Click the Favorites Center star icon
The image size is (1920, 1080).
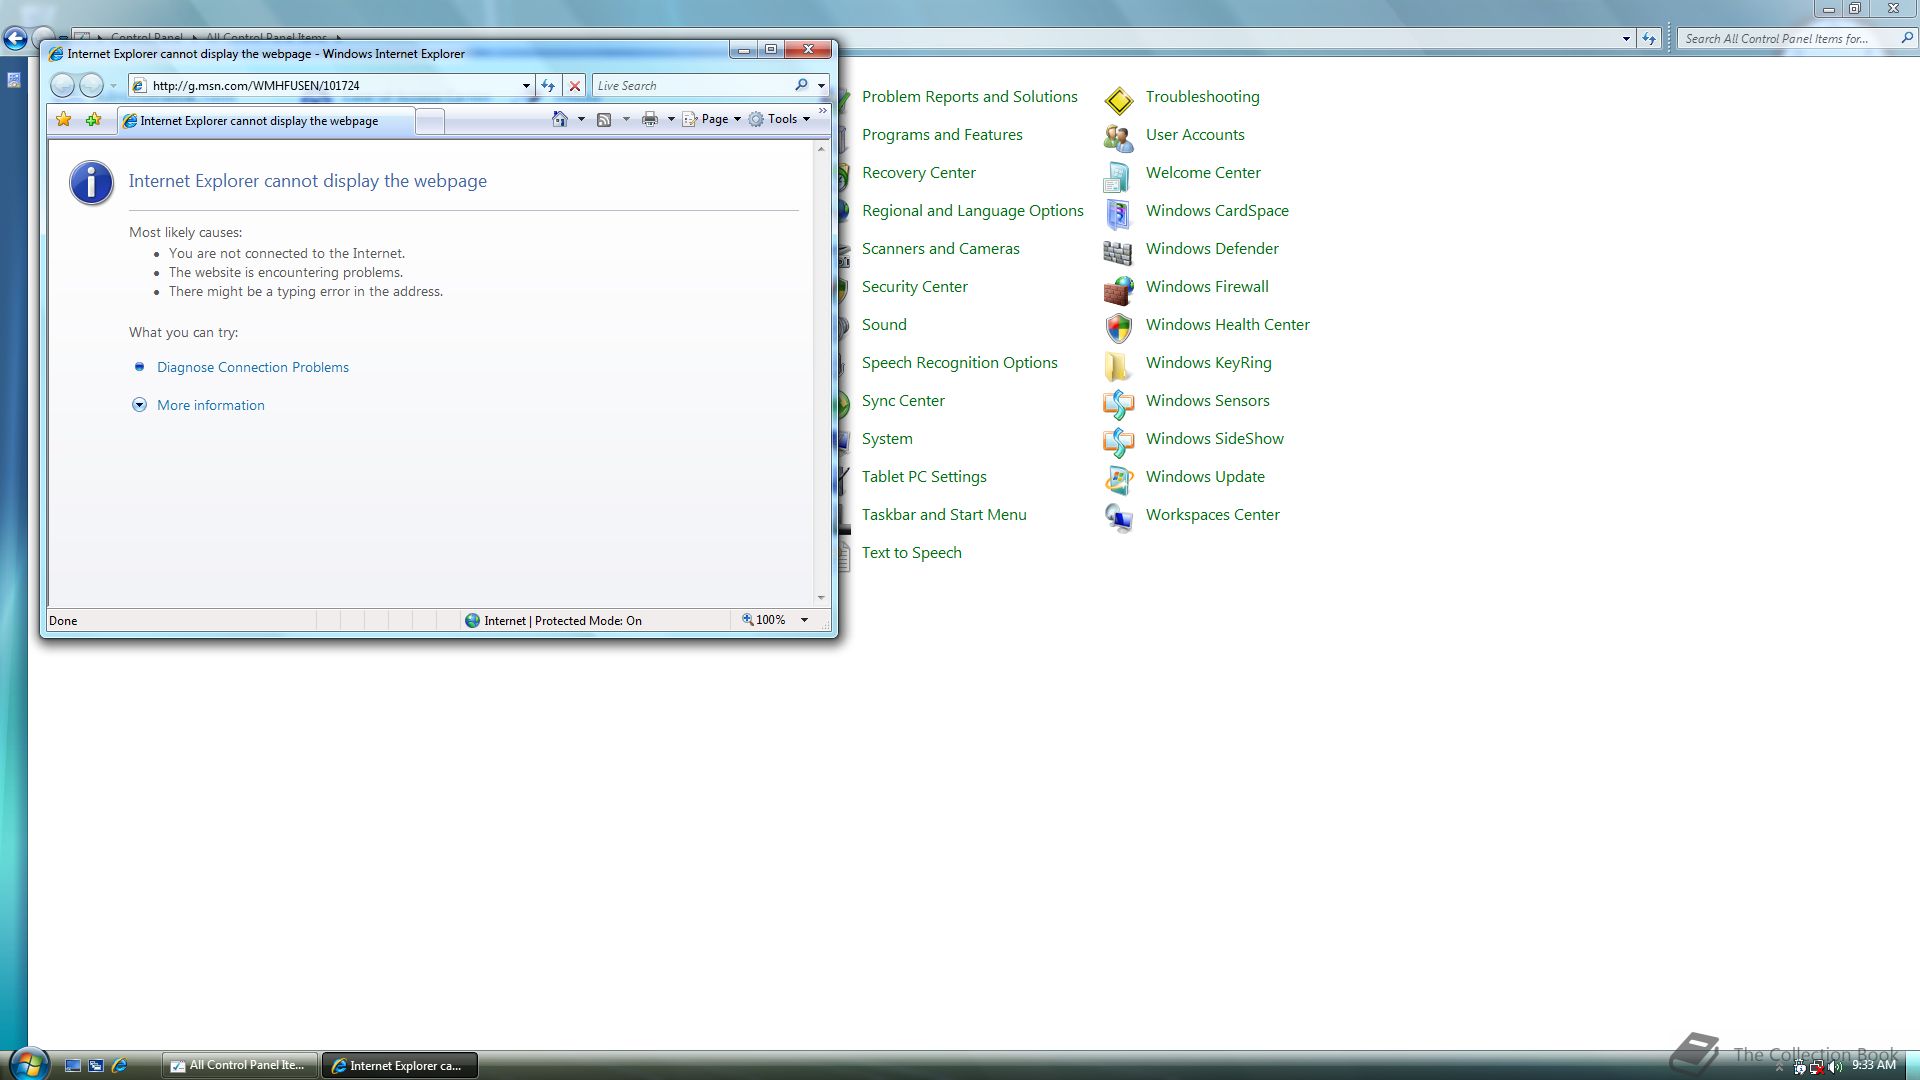(x=63, y=120)
